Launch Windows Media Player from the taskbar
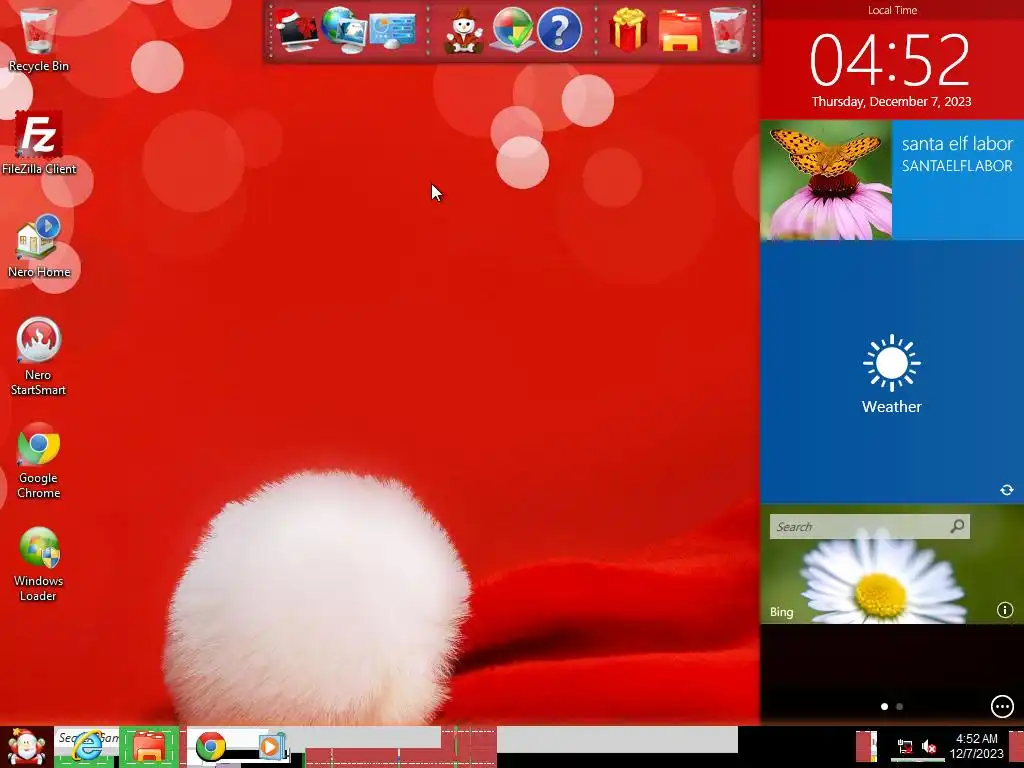Image resolution: width=1024 pixels, height=768 pixels. [271, 746]
